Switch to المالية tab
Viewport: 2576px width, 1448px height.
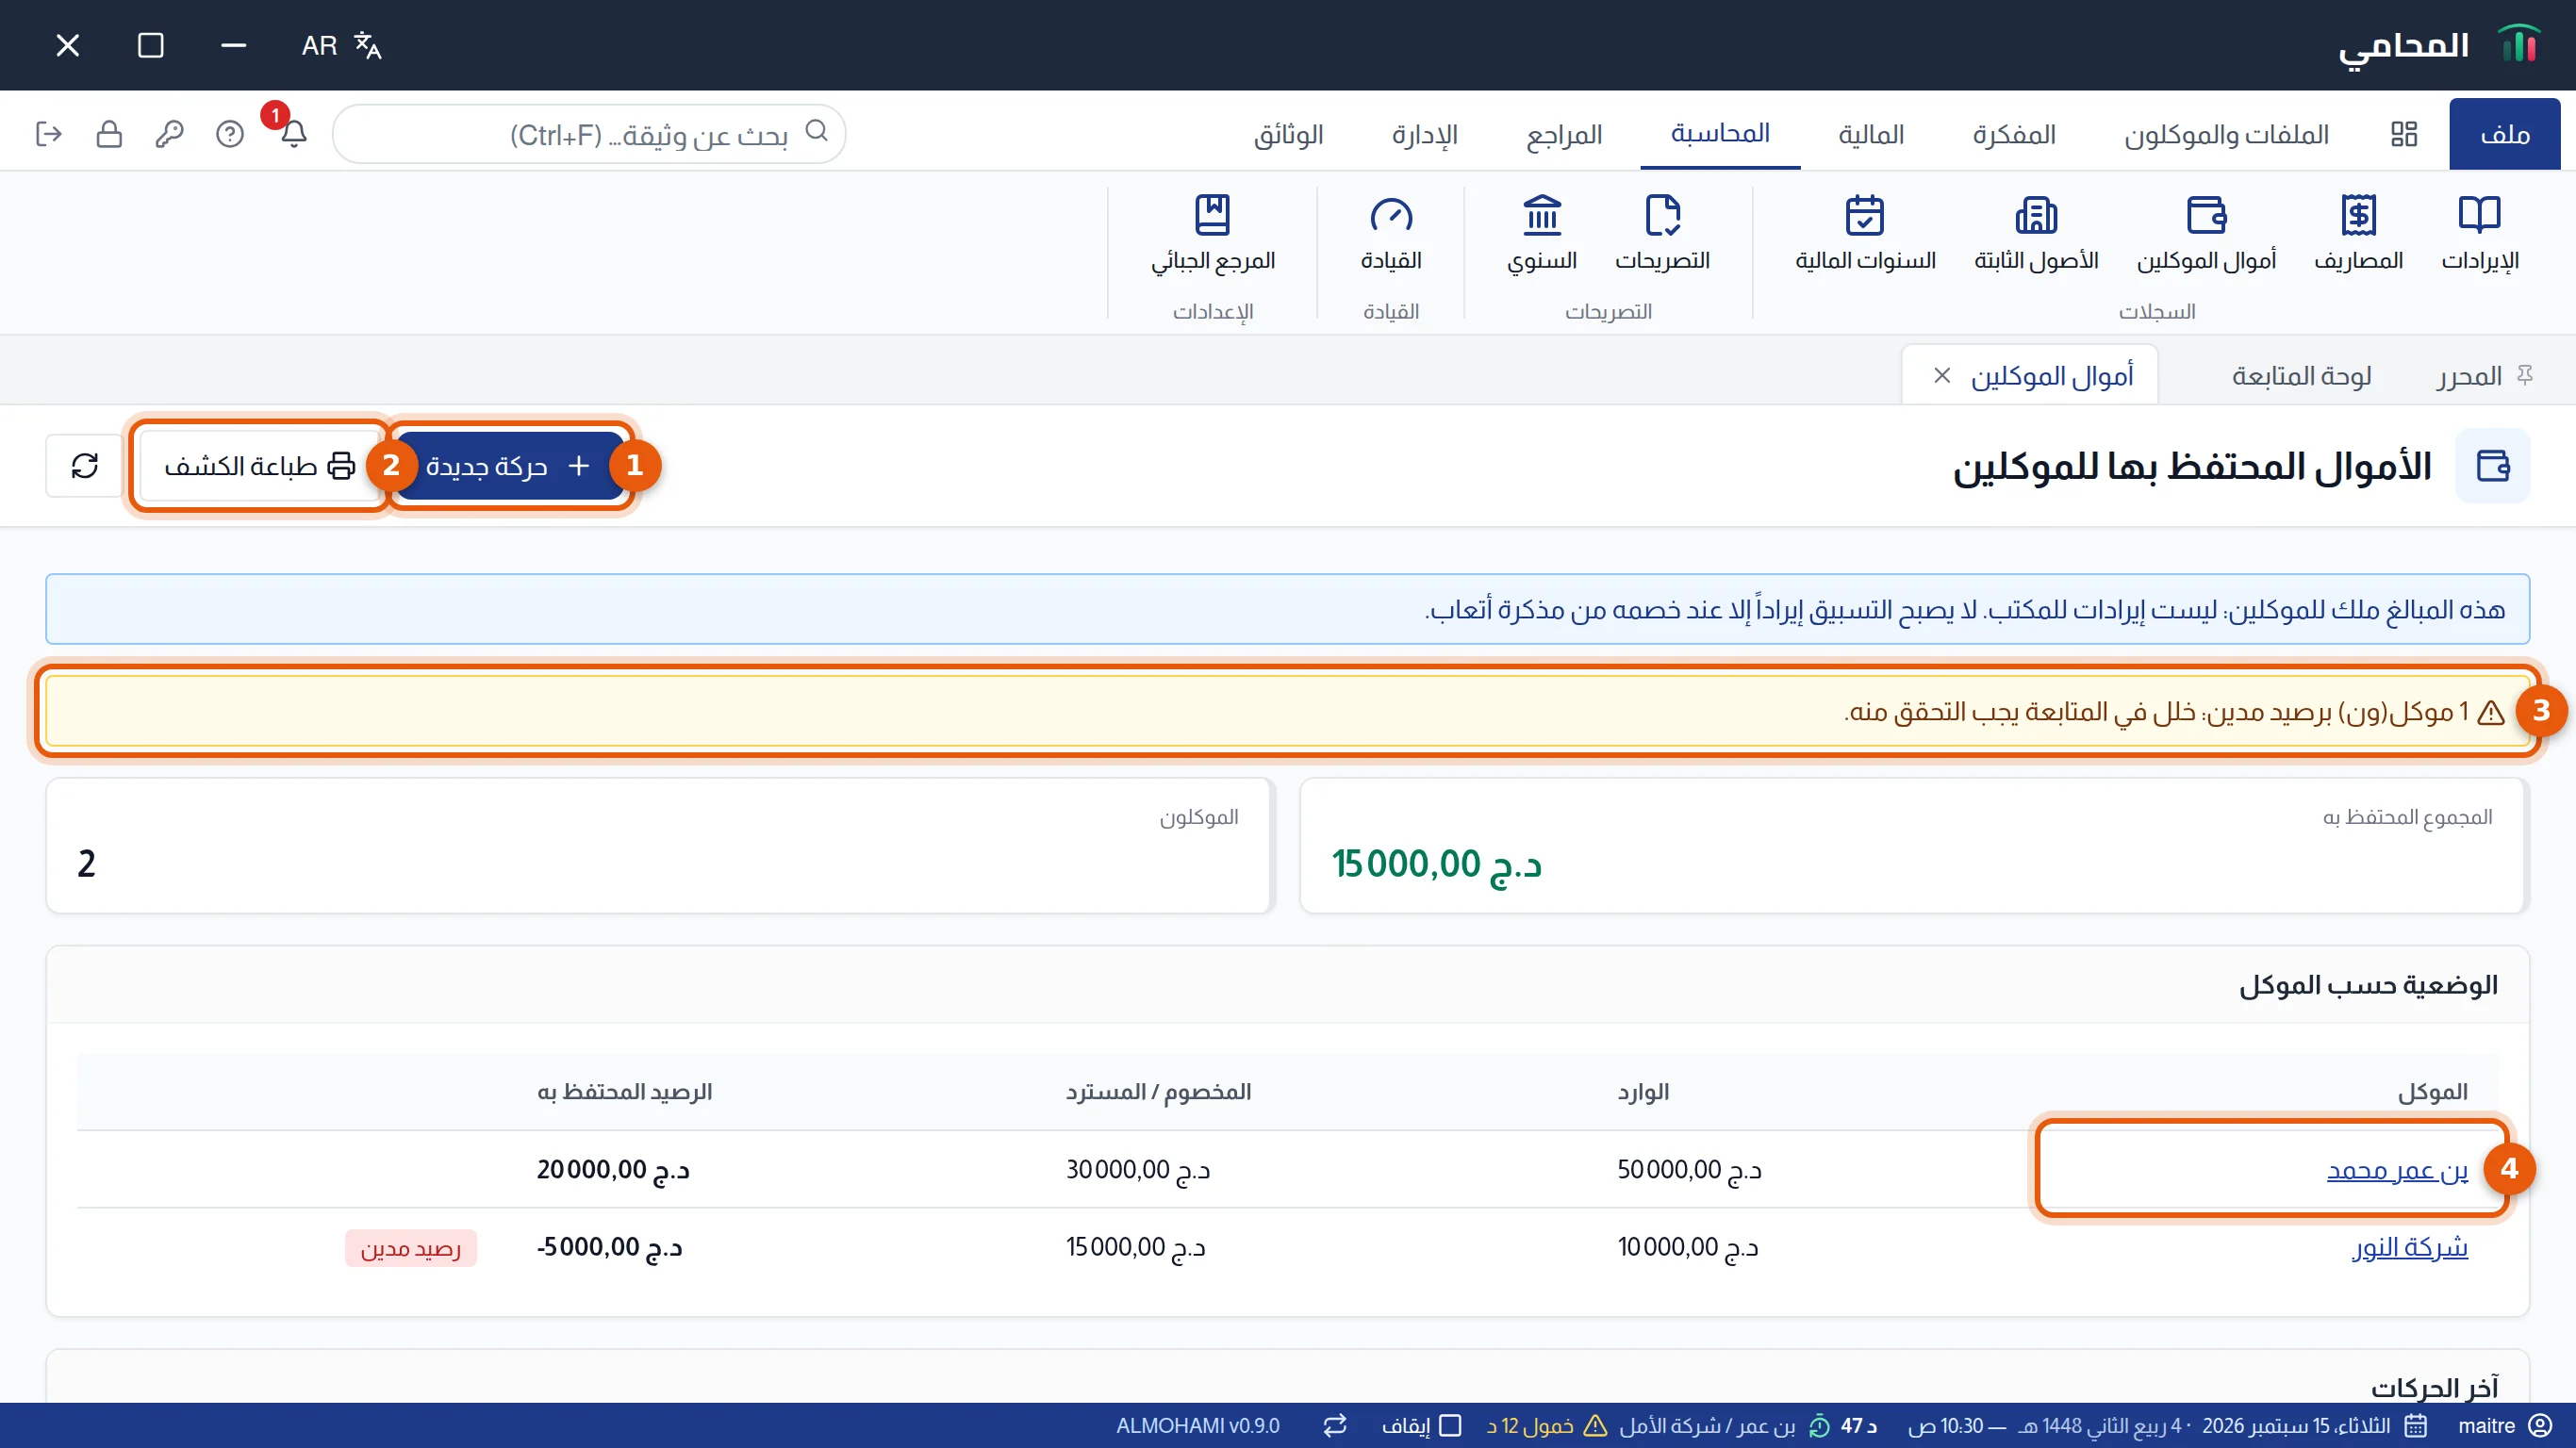(1871, 134)
